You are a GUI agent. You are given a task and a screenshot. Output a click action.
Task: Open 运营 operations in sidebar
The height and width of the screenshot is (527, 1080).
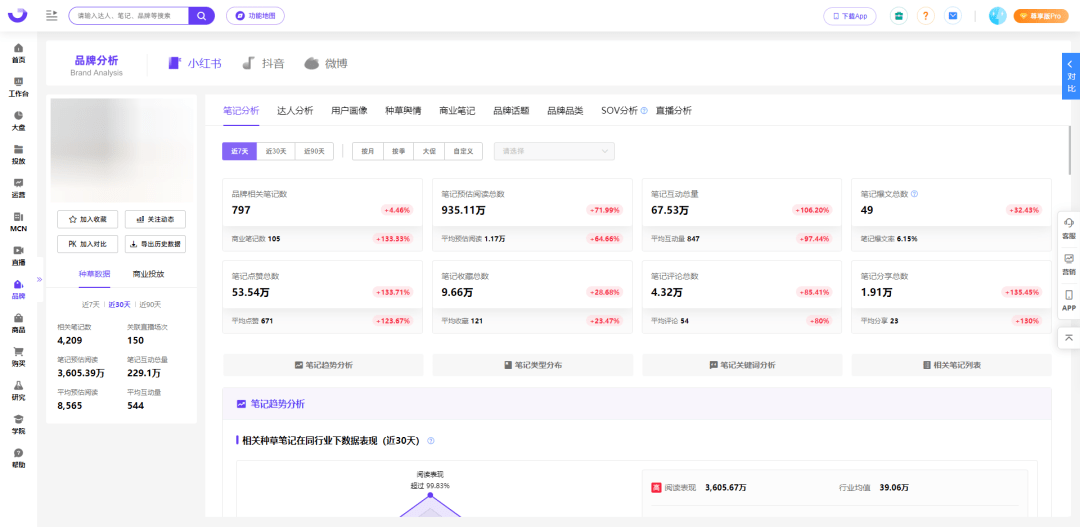[19, 188]
